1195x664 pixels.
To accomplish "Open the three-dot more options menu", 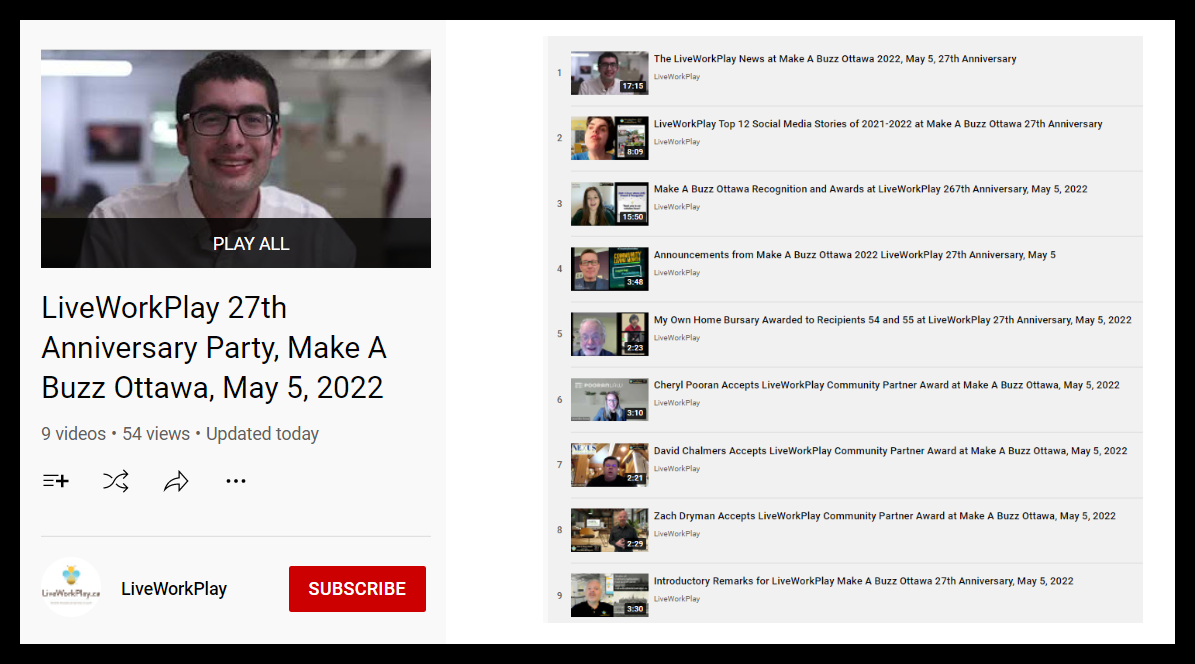I will tap(236, 481).
